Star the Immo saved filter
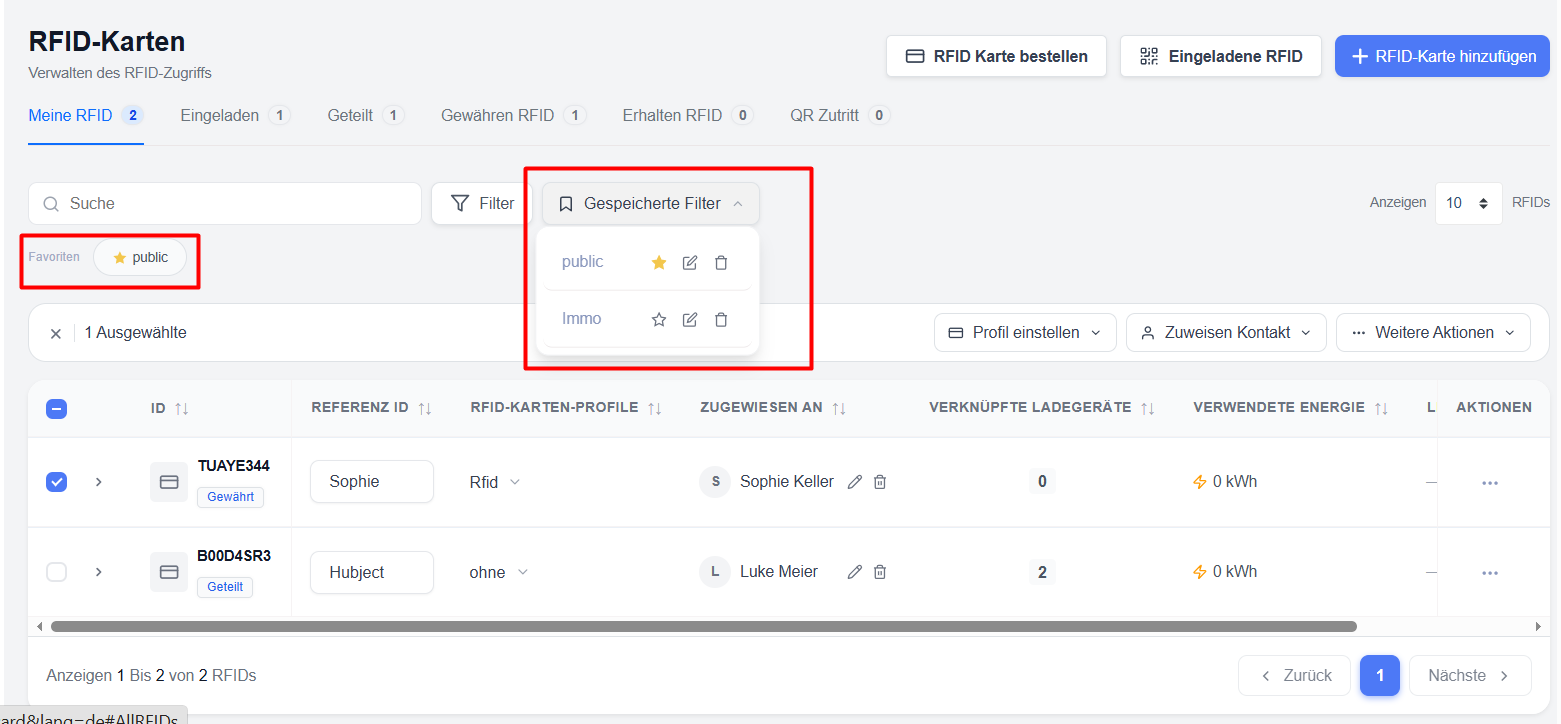Screen dimensions: 1561x724 (659, 319)
